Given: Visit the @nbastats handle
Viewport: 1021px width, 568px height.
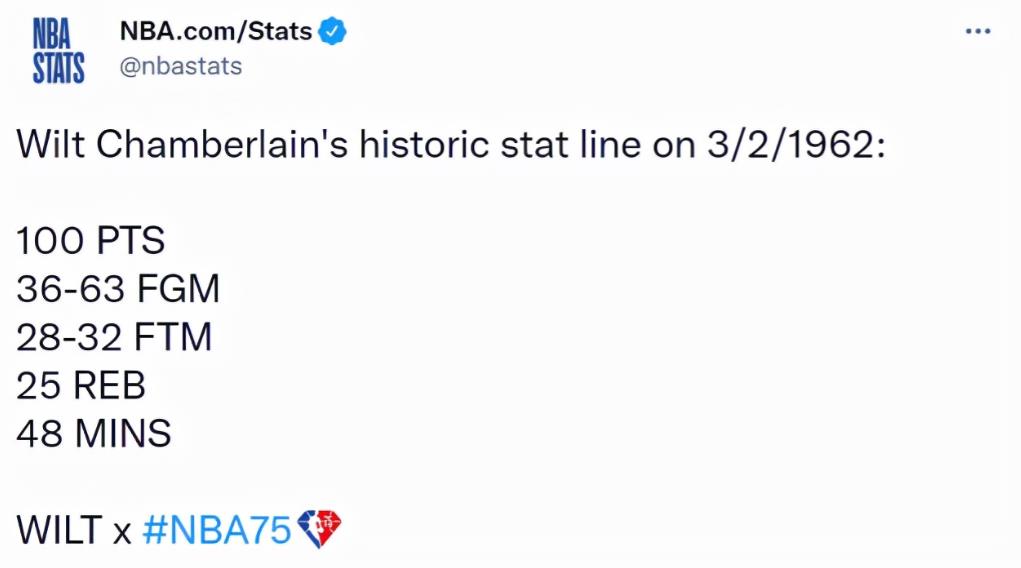Looking at the screenshot, I should pyautogui.click(x=181, y=67).
